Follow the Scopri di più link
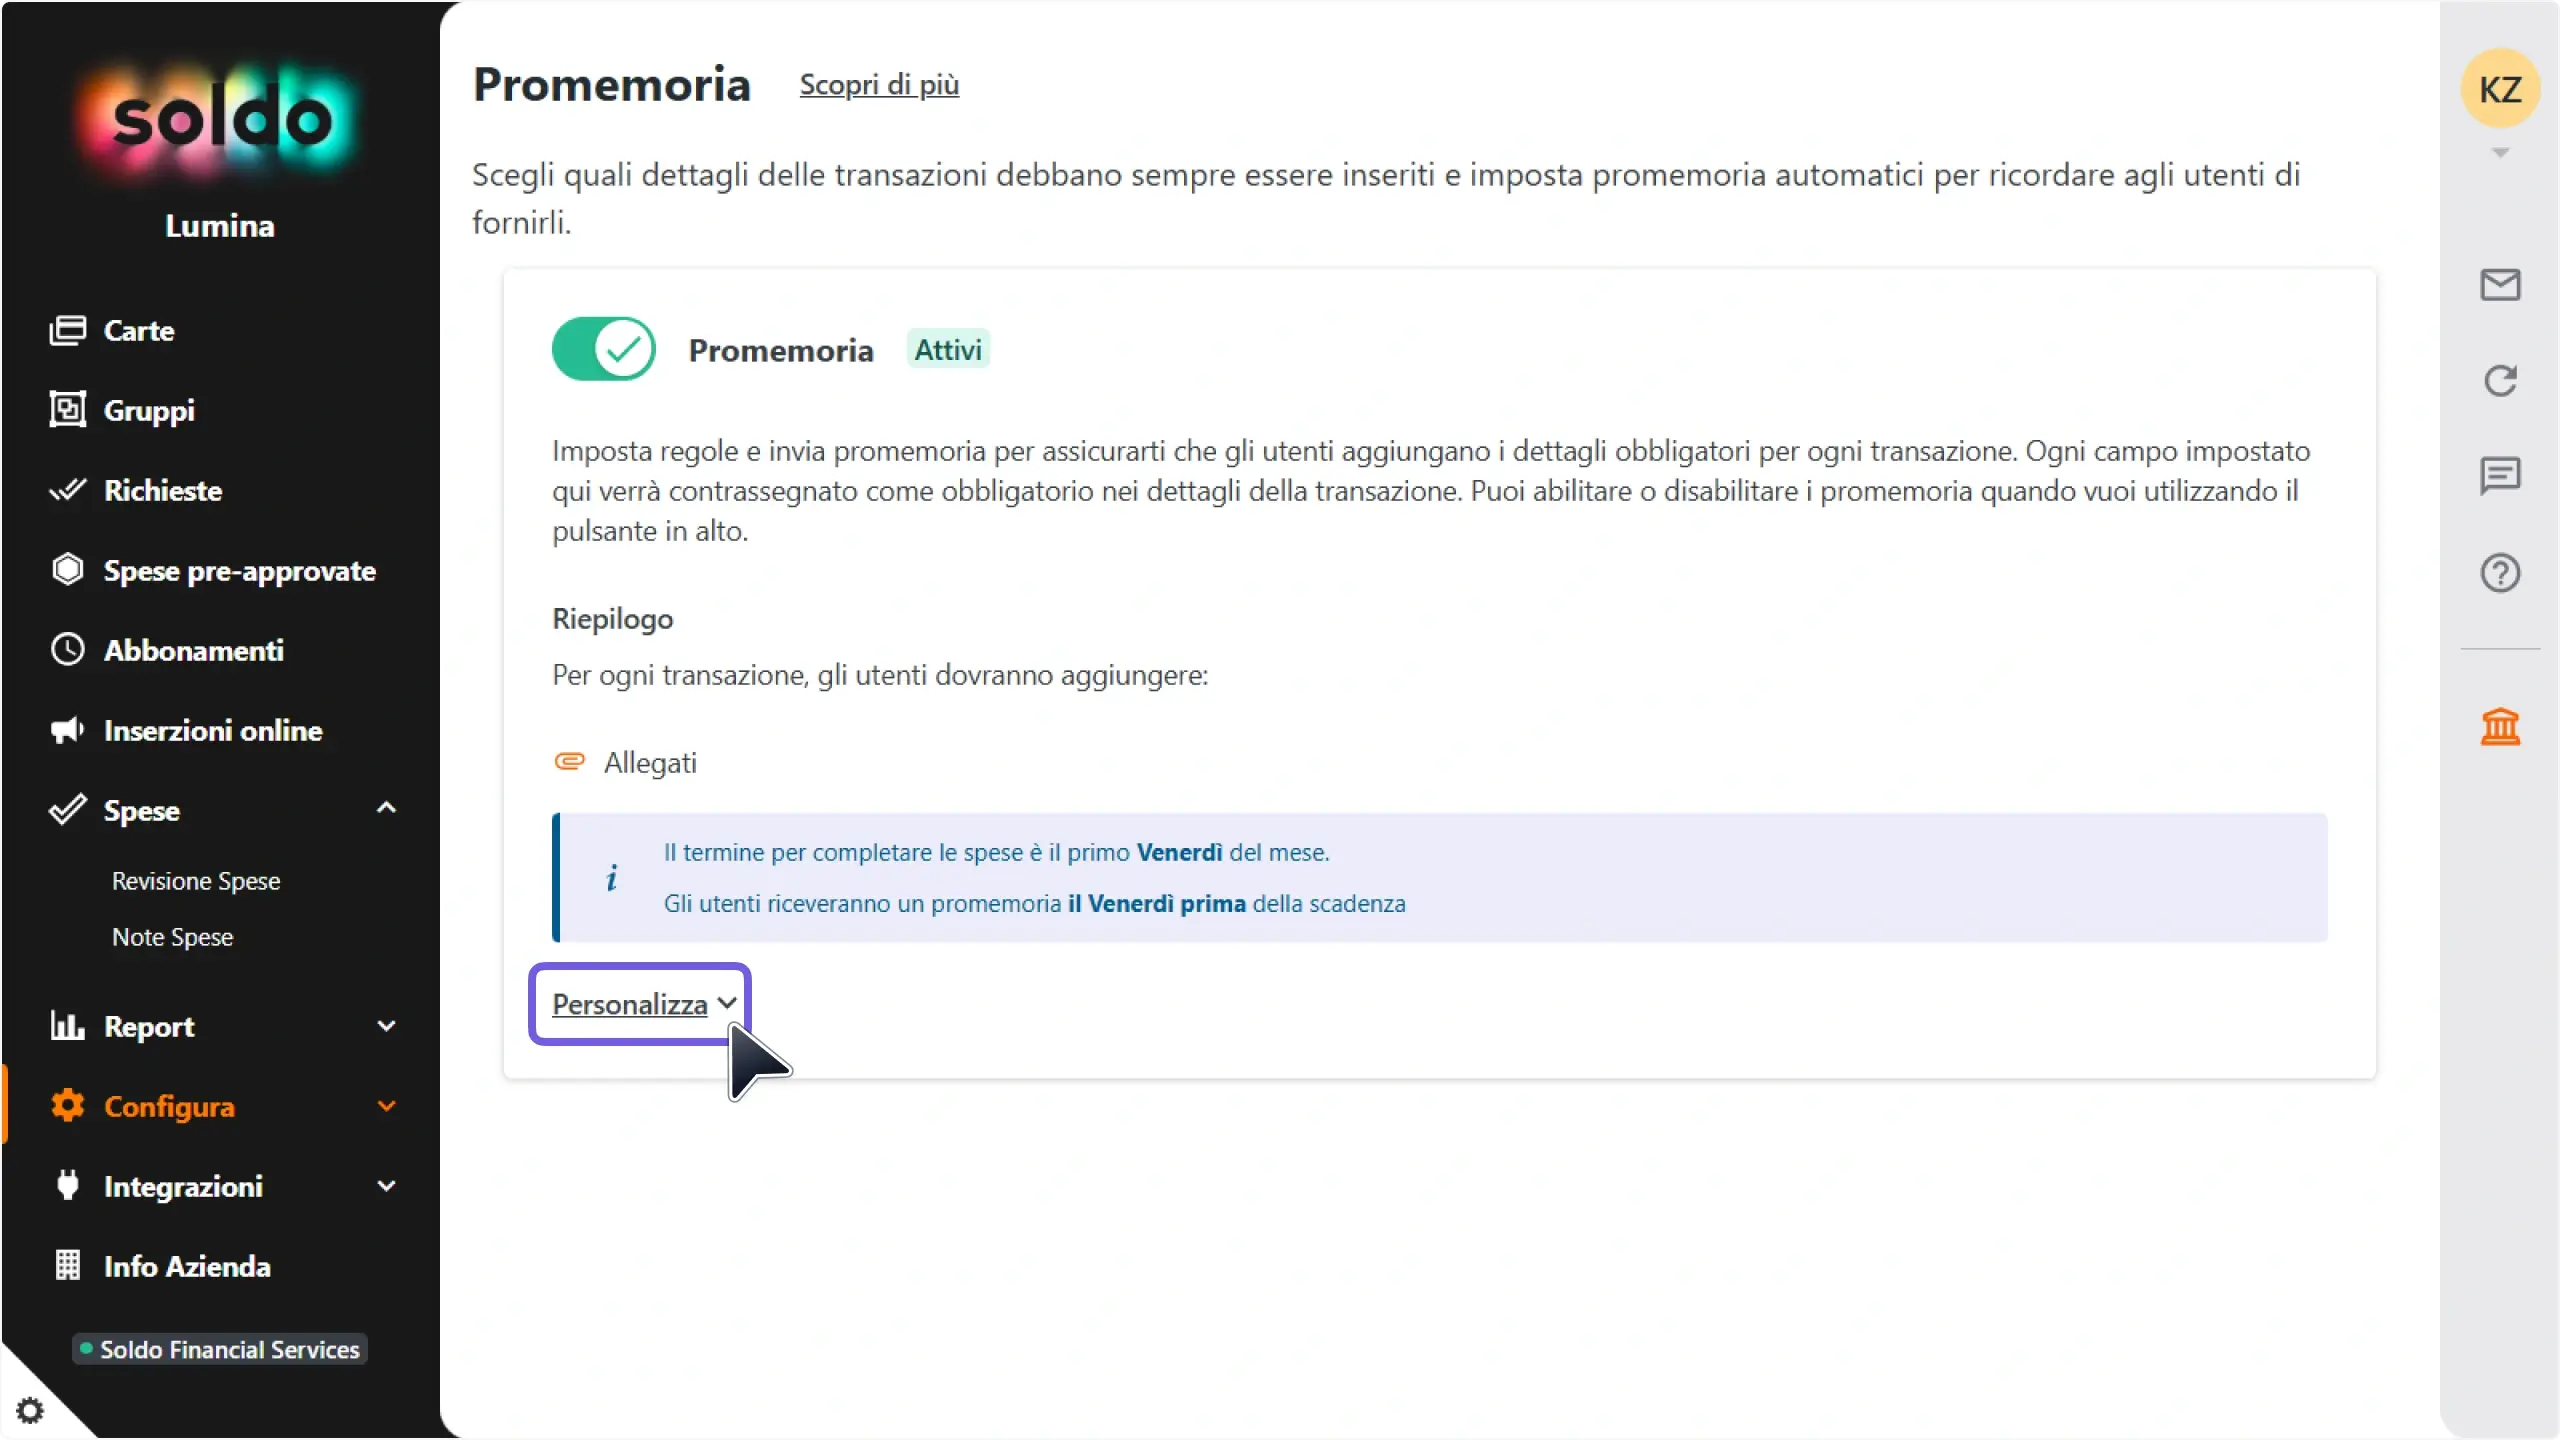 click(x=879, y=85)
